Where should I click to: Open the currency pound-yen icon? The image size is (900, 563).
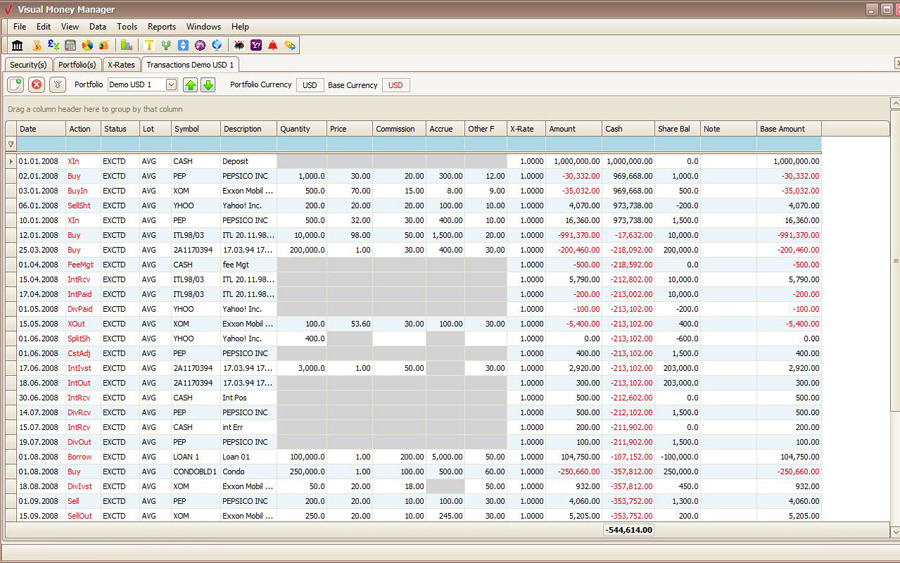tap(53, 45)
